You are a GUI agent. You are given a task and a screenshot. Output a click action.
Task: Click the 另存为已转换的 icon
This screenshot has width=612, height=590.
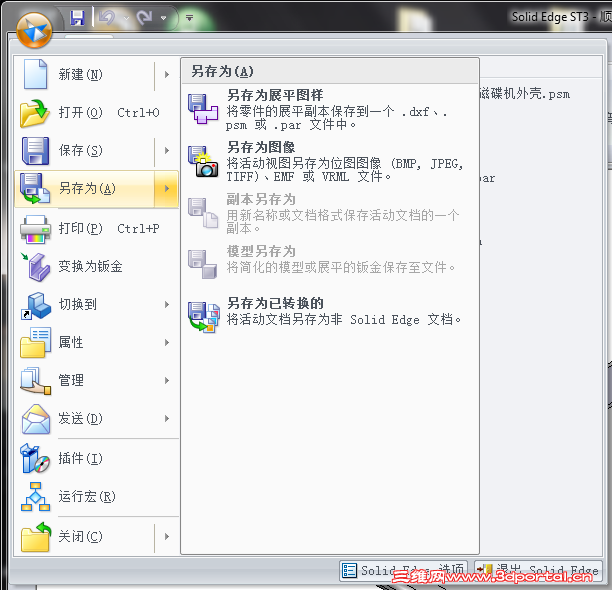tap(204, 317)
